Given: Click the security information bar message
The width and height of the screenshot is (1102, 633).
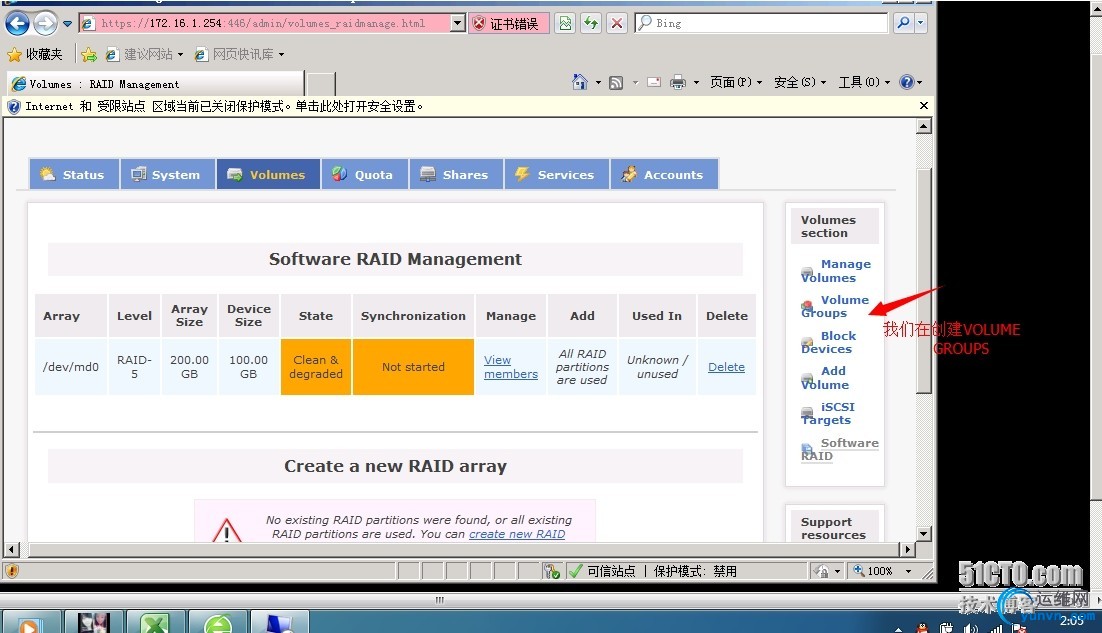Looking at the screenshot, I should pos(223,106).
